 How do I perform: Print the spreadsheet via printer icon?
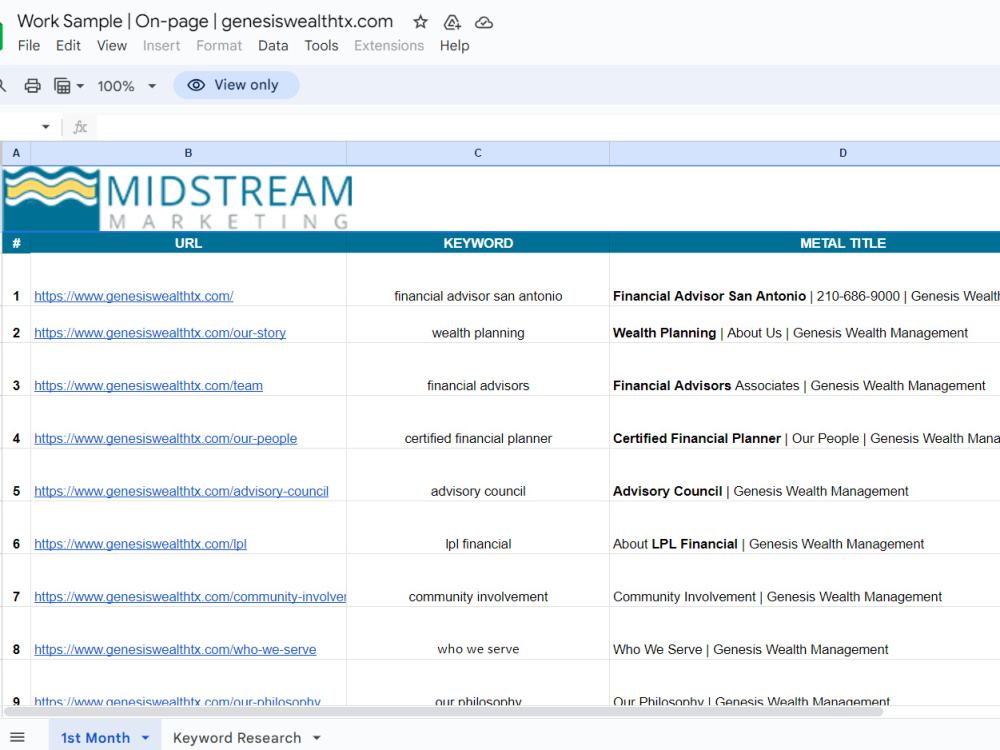pyautogui.click(x=33, y=85)
